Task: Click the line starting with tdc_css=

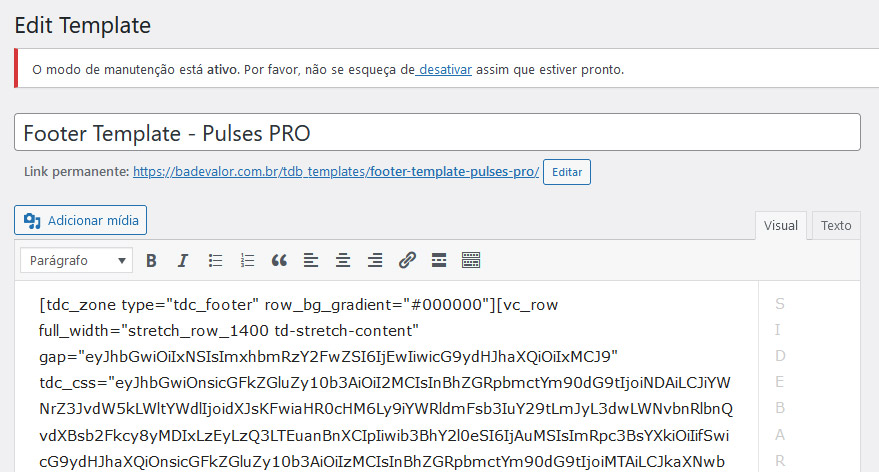Action: tap(385, 383)
